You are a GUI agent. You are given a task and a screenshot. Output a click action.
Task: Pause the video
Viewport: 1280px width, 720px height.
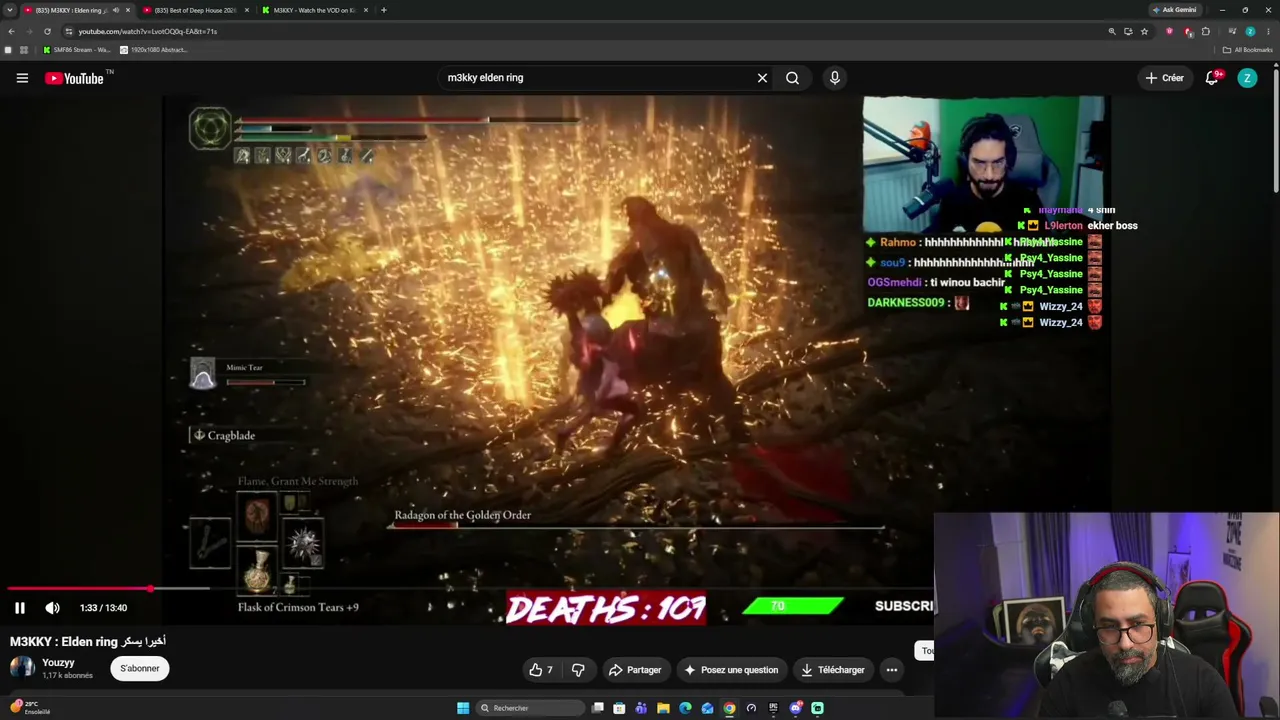19,608
